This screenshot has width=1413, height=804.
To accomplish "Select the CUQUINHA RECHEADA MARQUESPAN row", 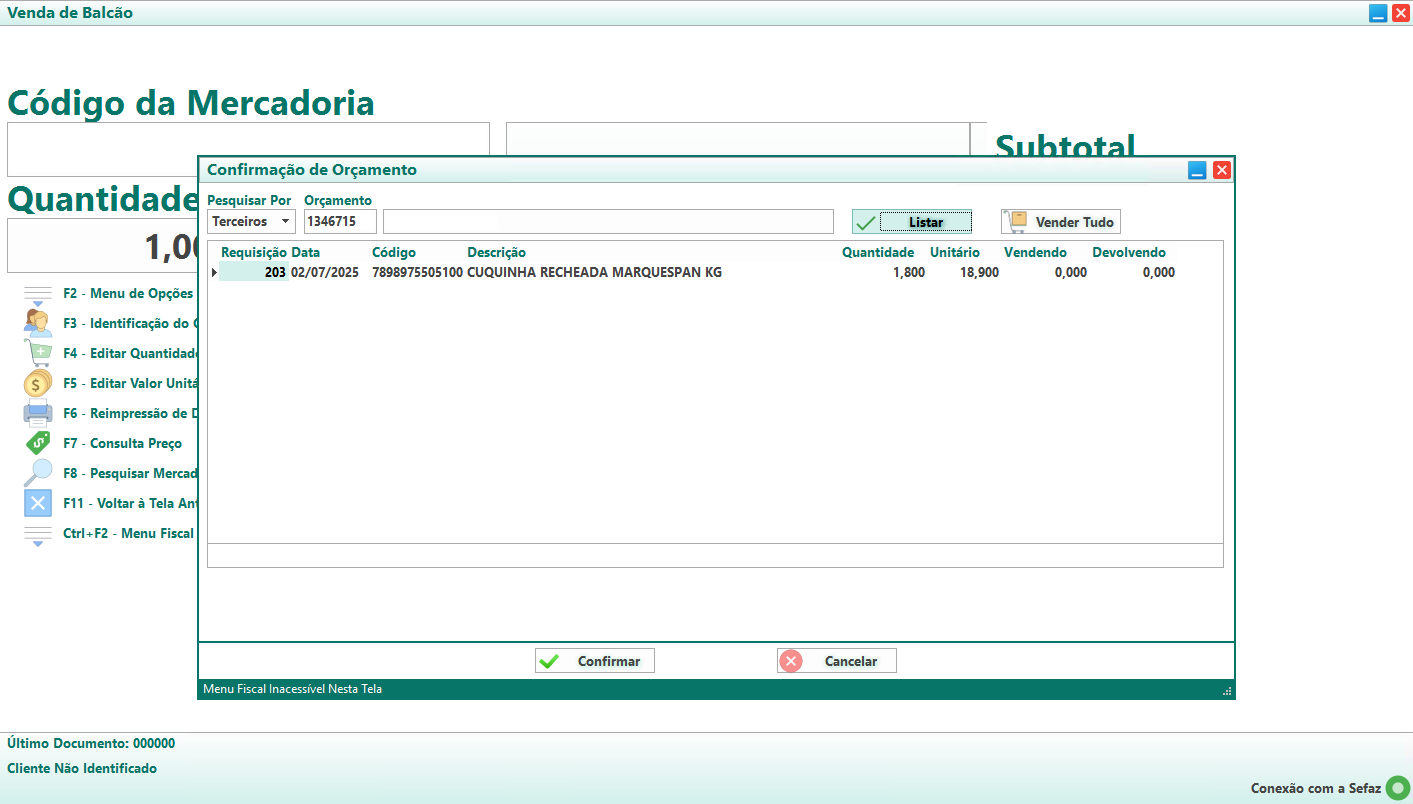I will coord(594,272).
